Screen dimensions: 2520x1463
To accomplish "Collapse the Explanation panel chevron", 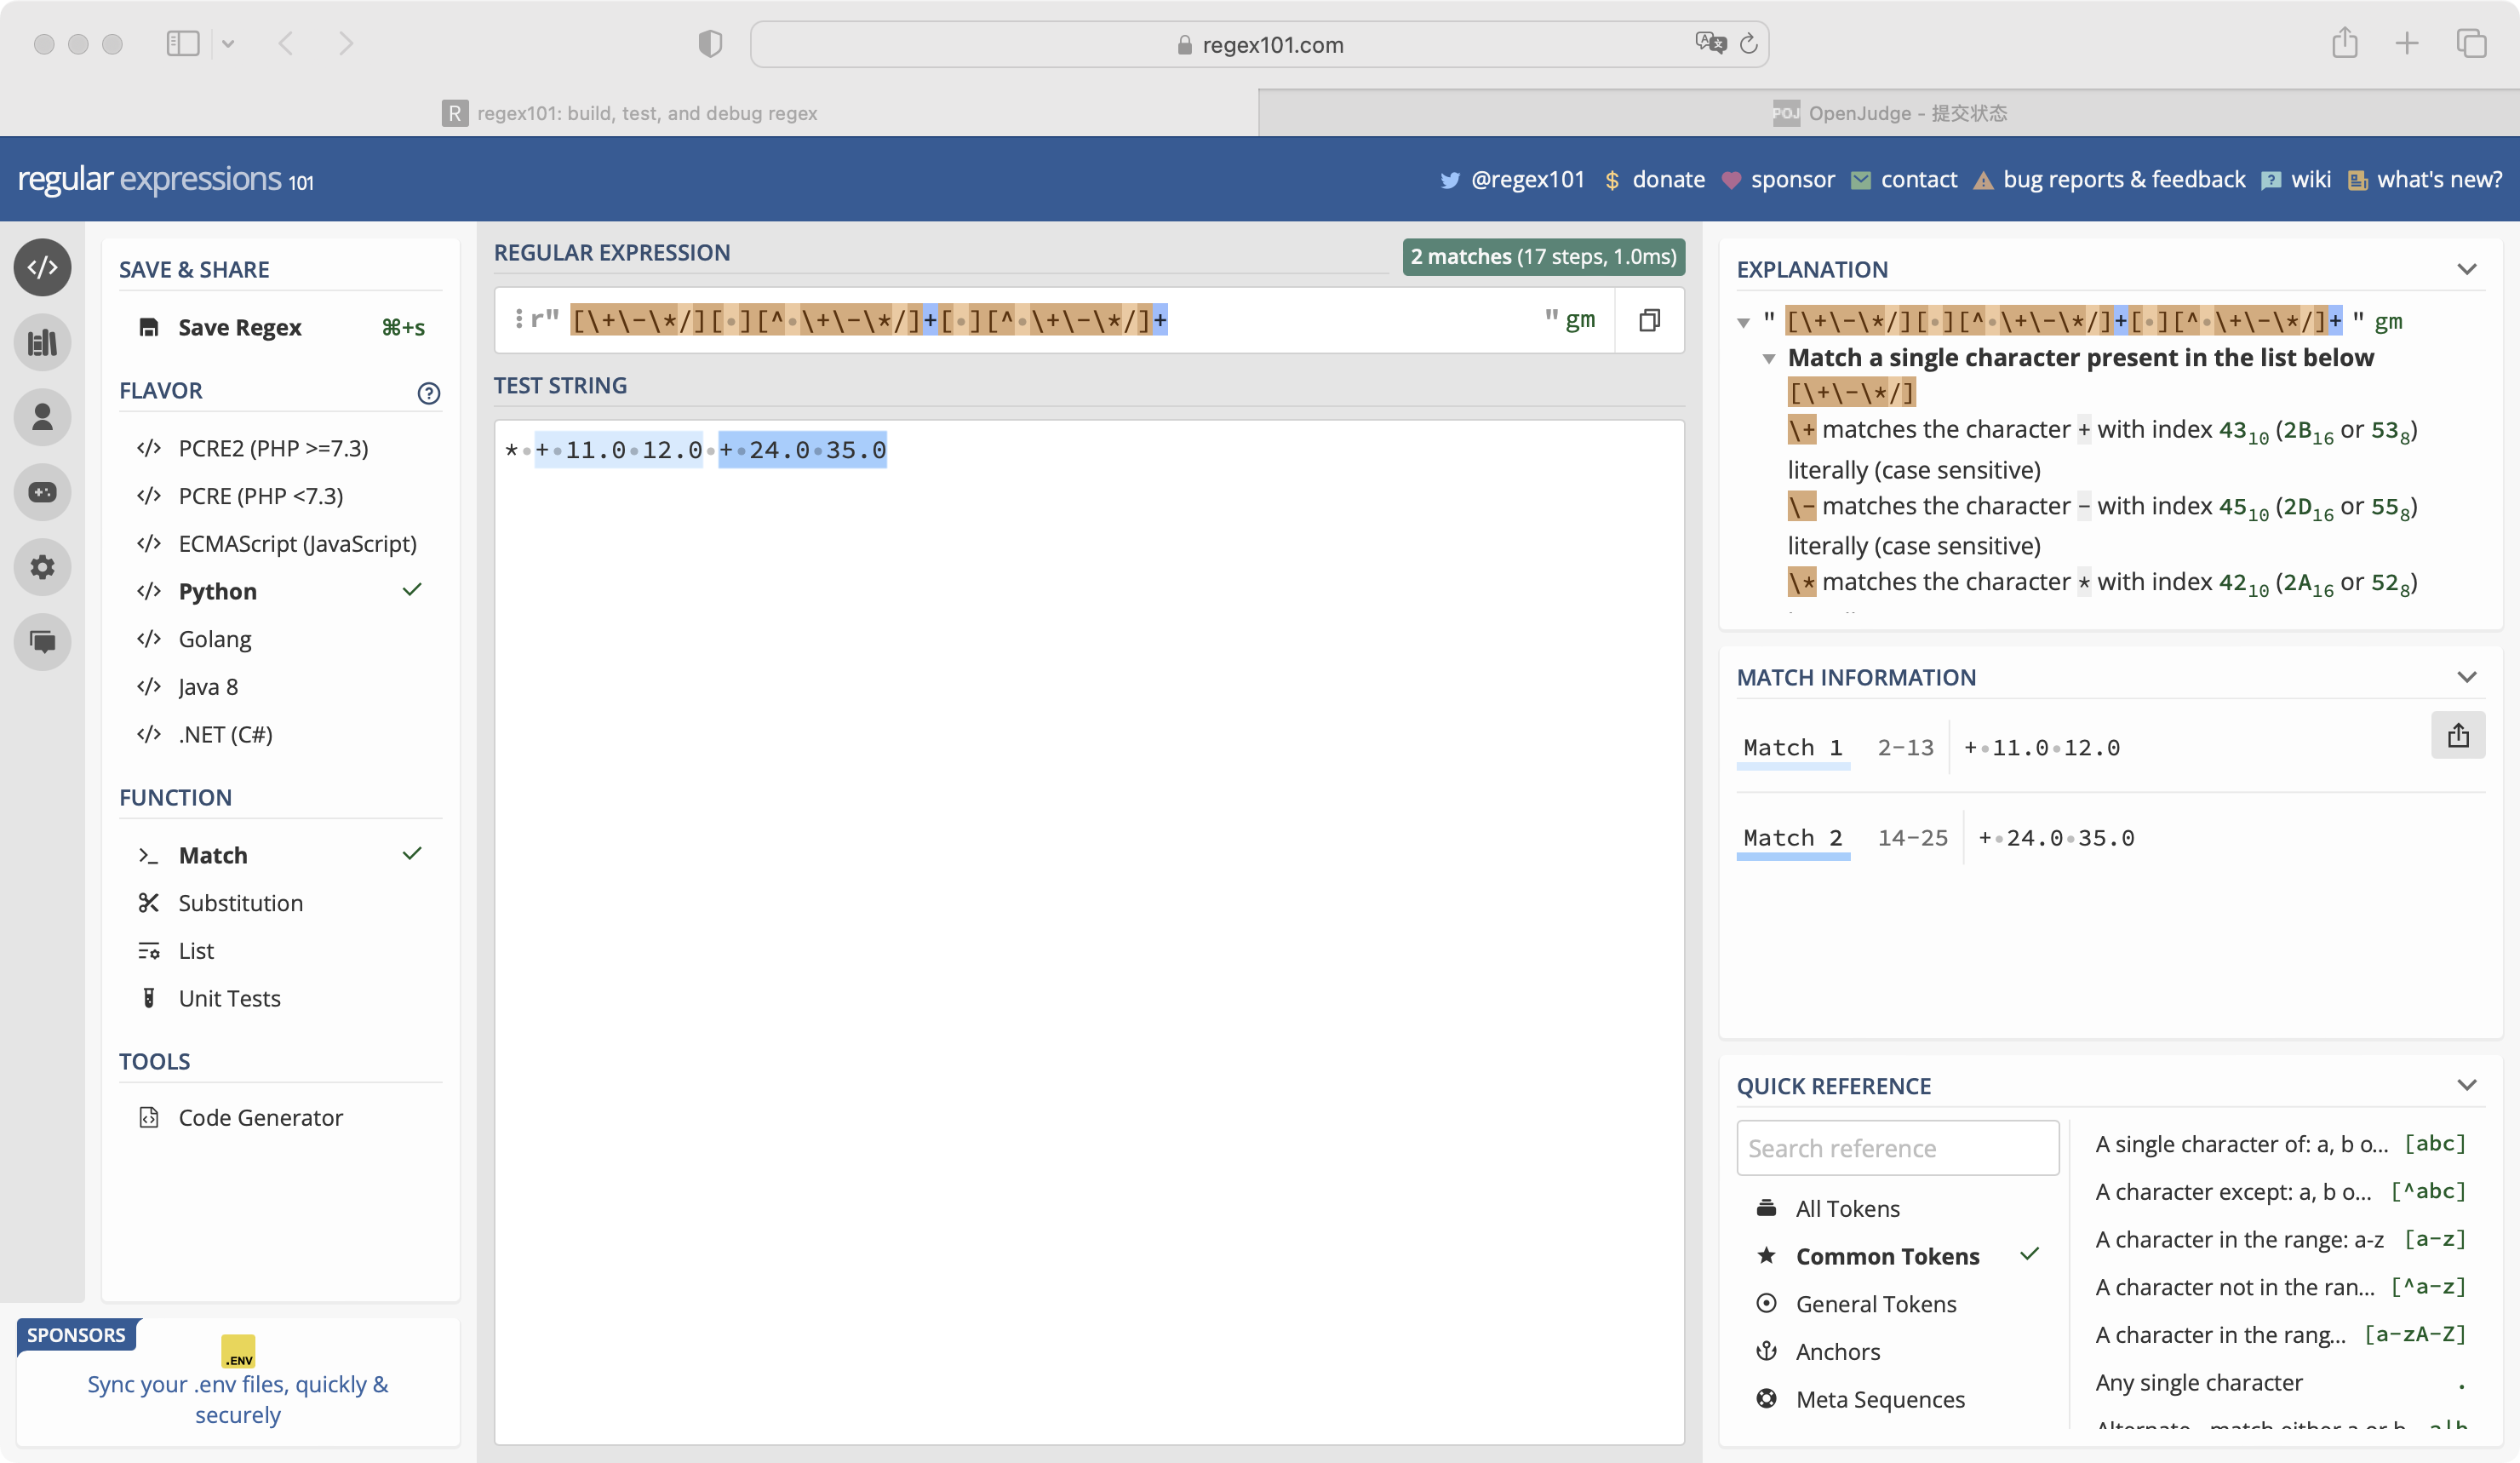I will 2466,270.
